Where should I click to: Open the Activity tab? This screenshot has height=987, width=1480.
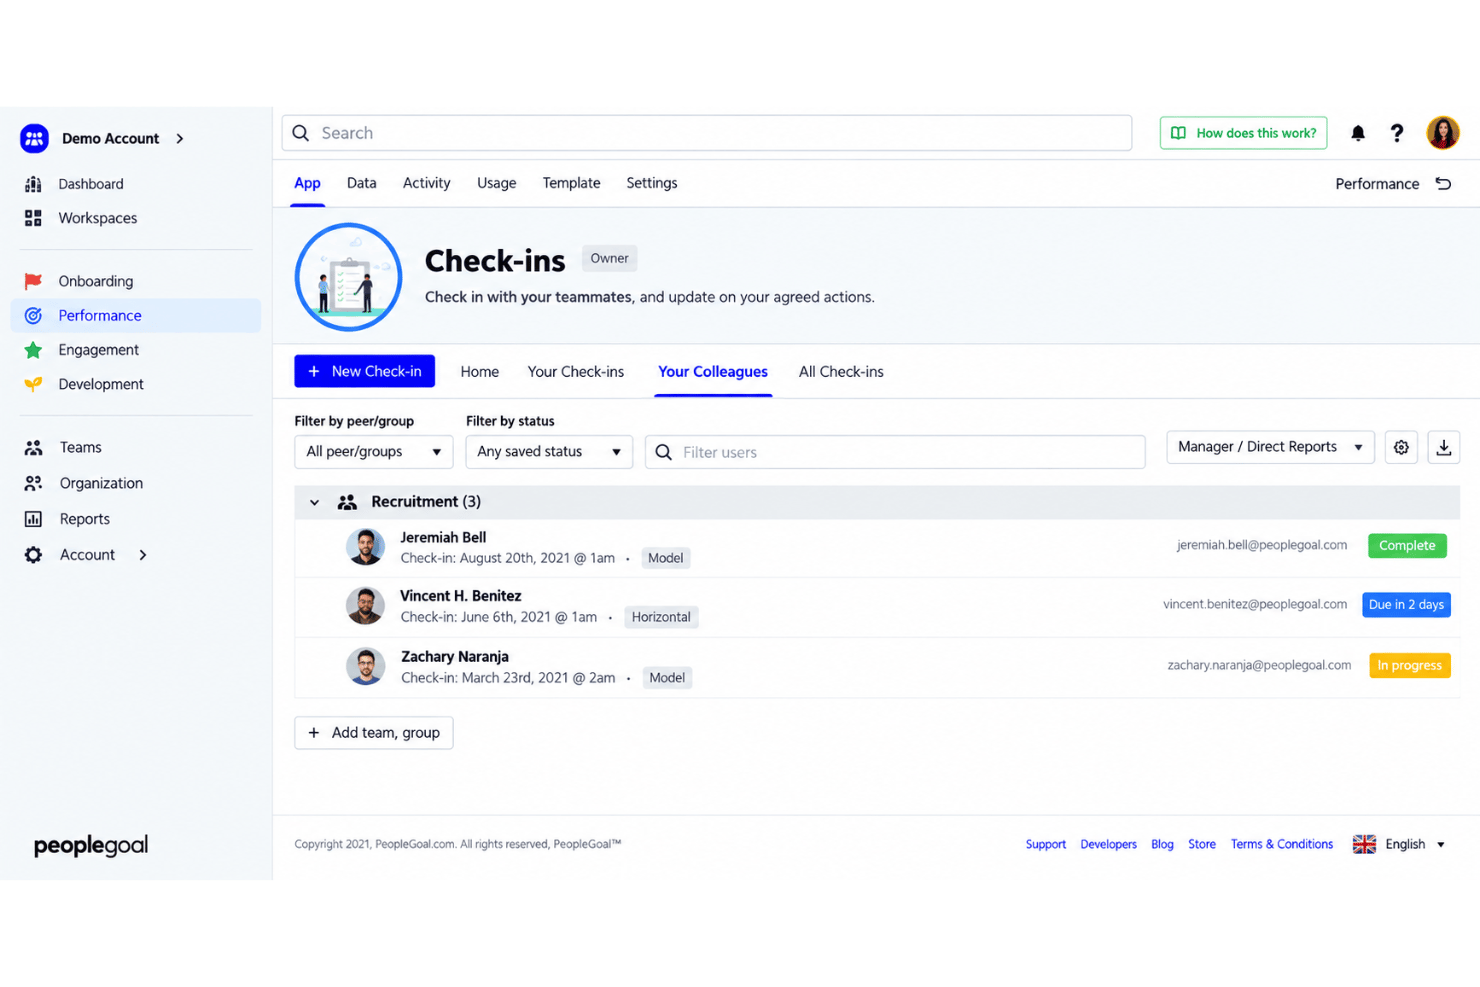pos(426,183)
